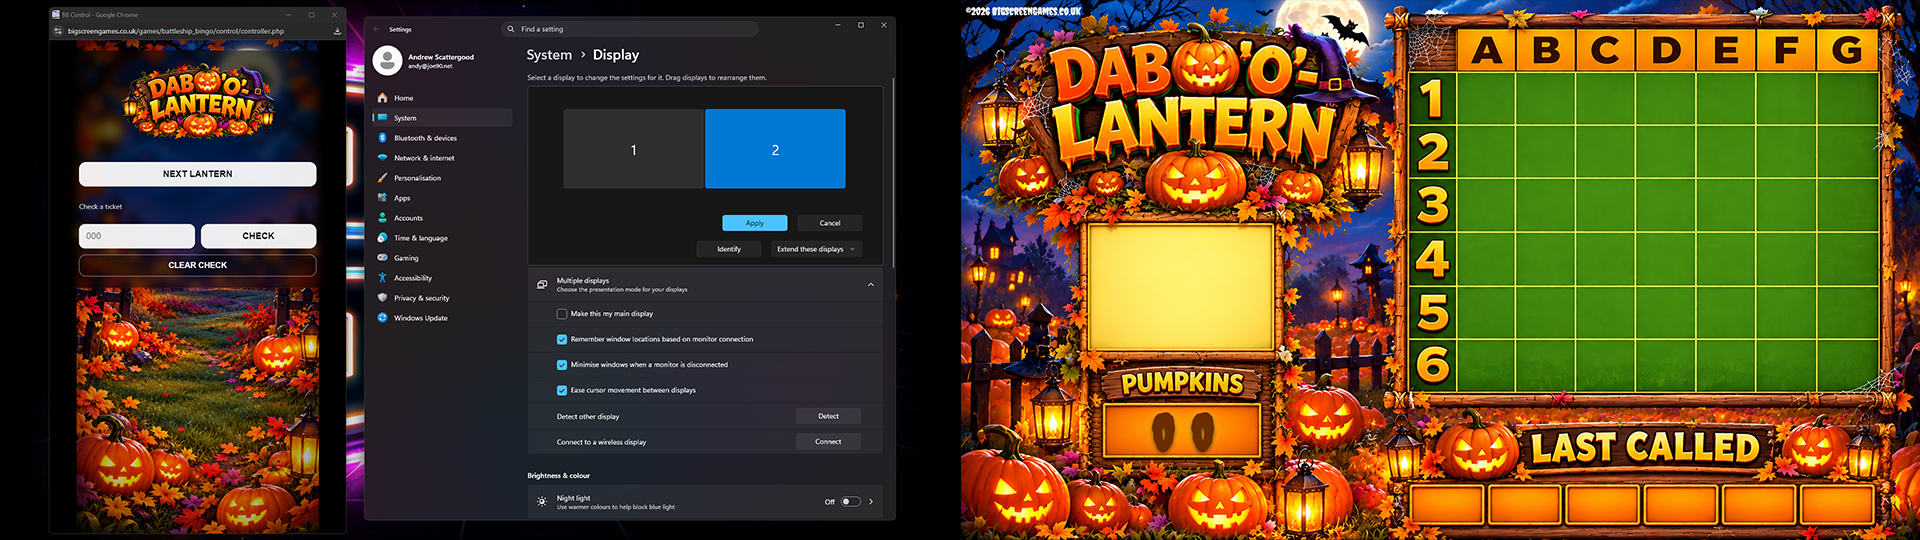Apply the display arrangement

(755, 223)
